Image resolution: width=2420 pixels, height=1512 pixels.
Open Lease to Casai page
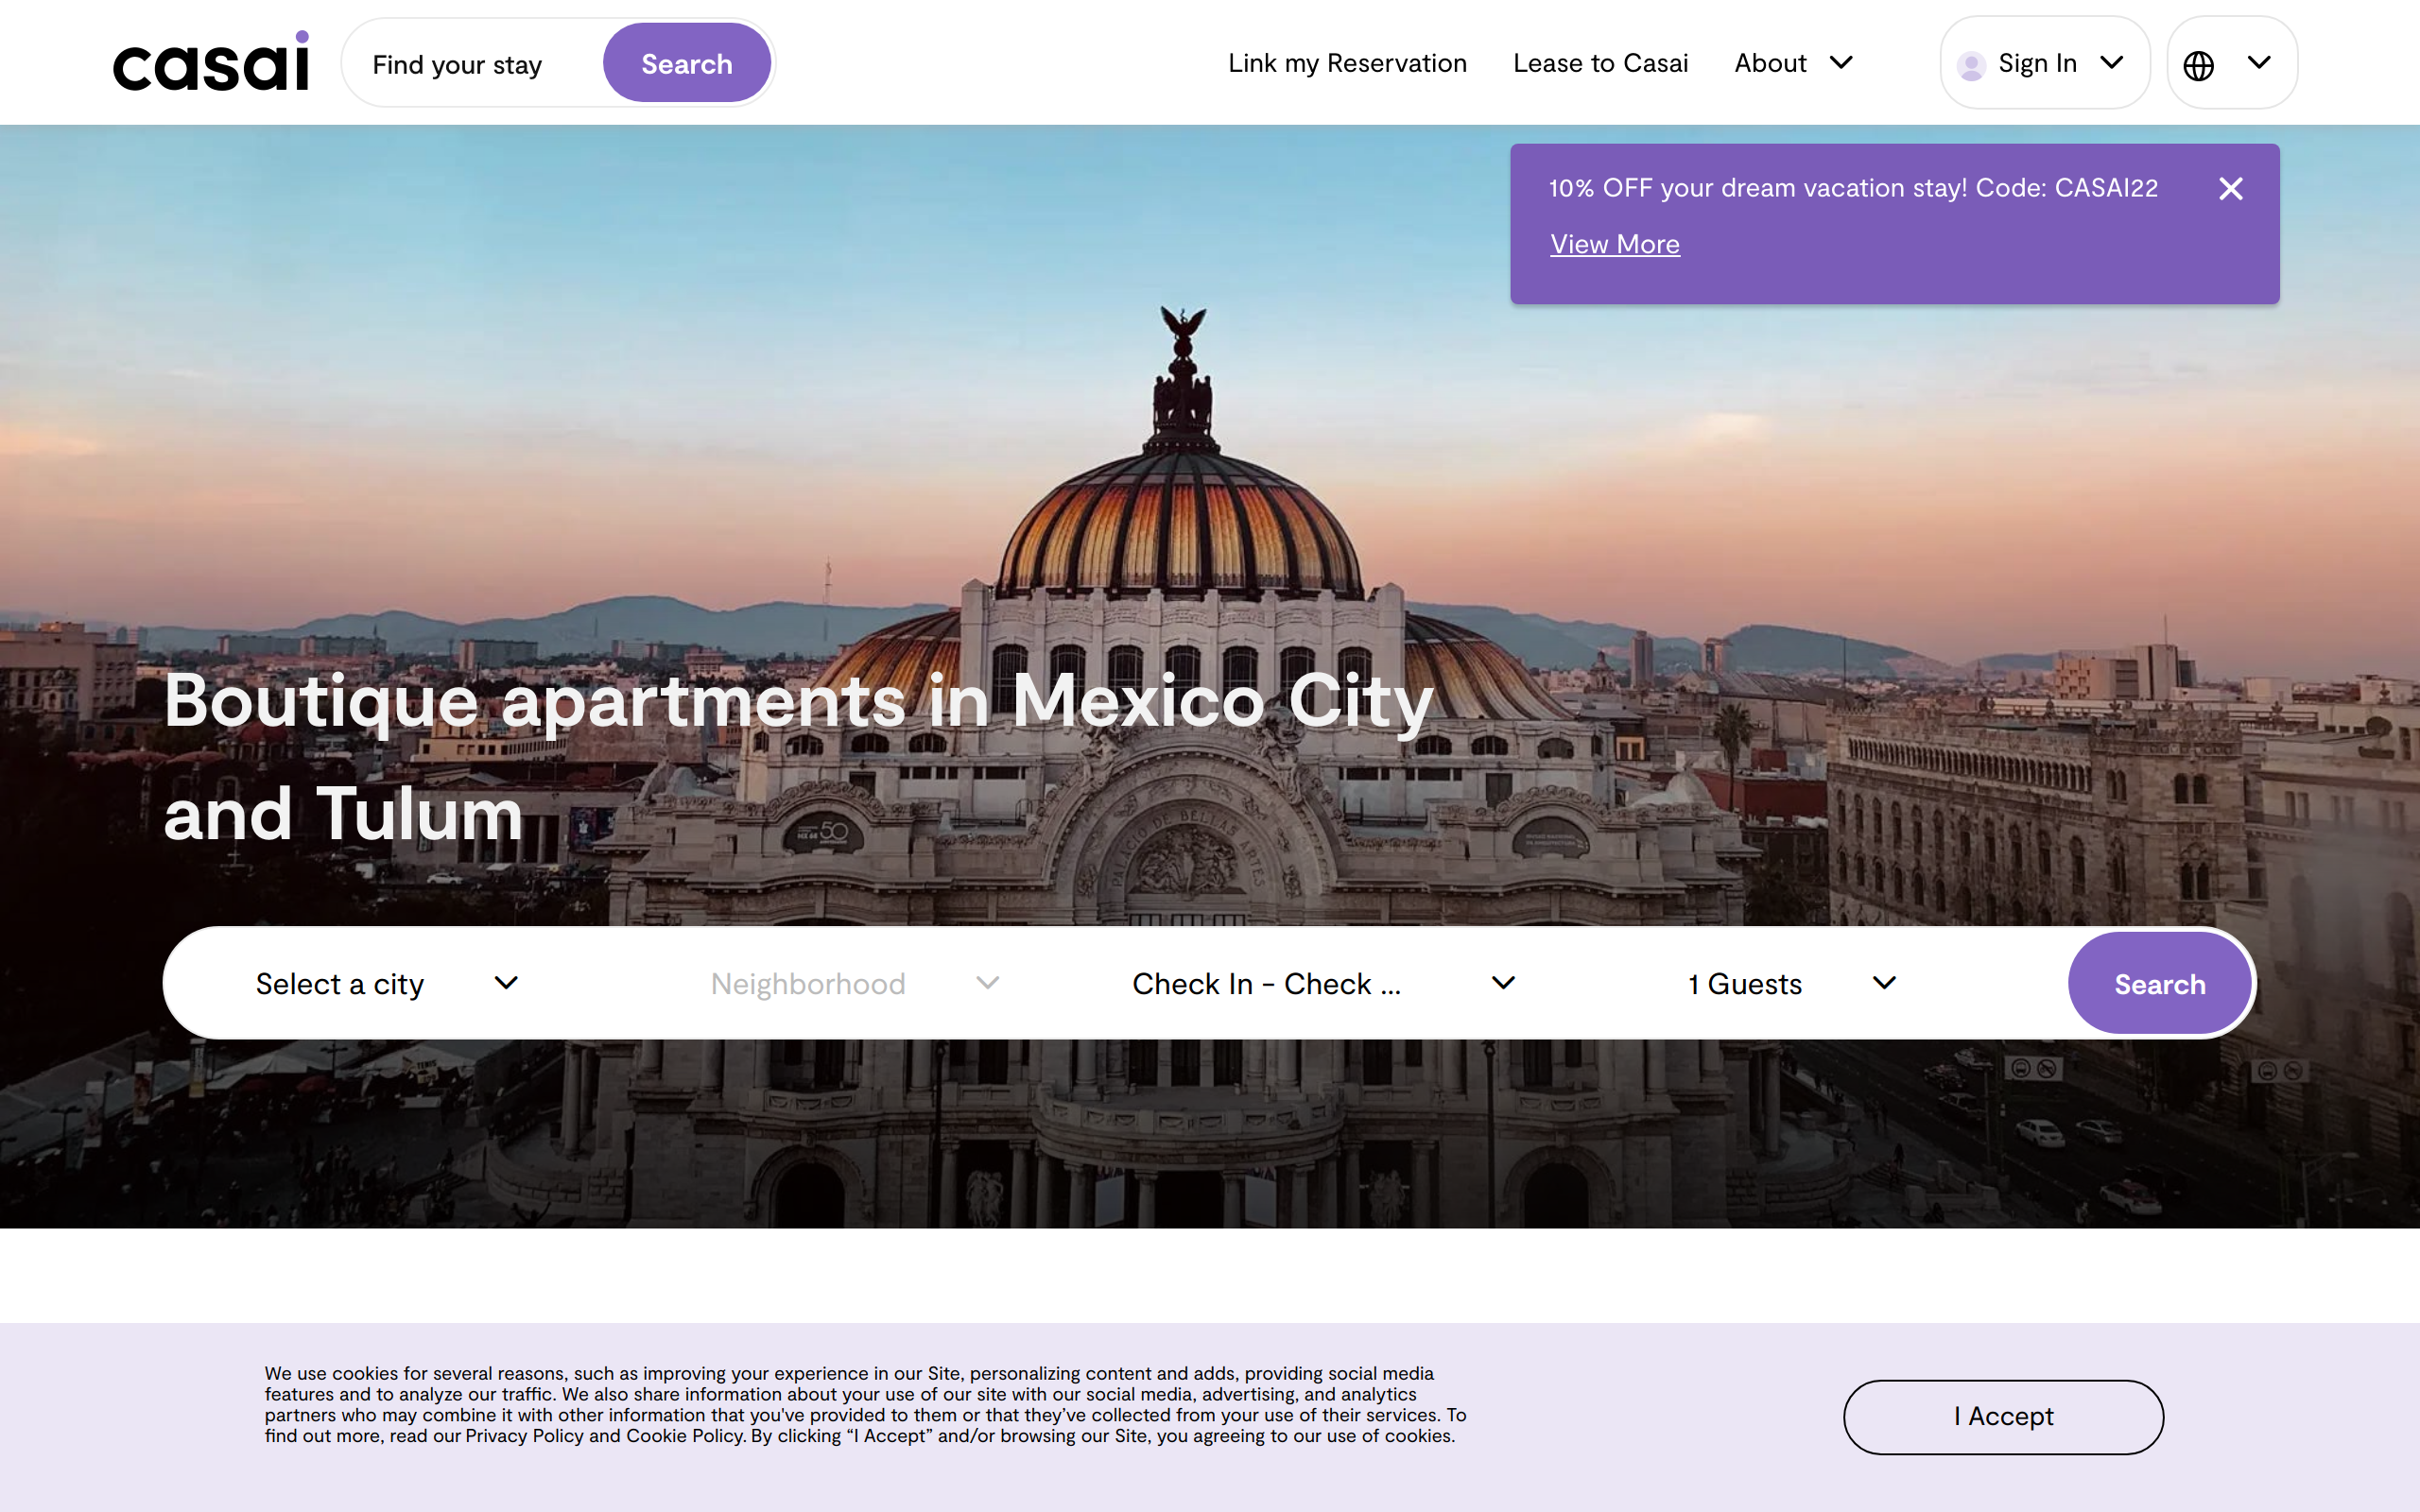coord(1600,63)
